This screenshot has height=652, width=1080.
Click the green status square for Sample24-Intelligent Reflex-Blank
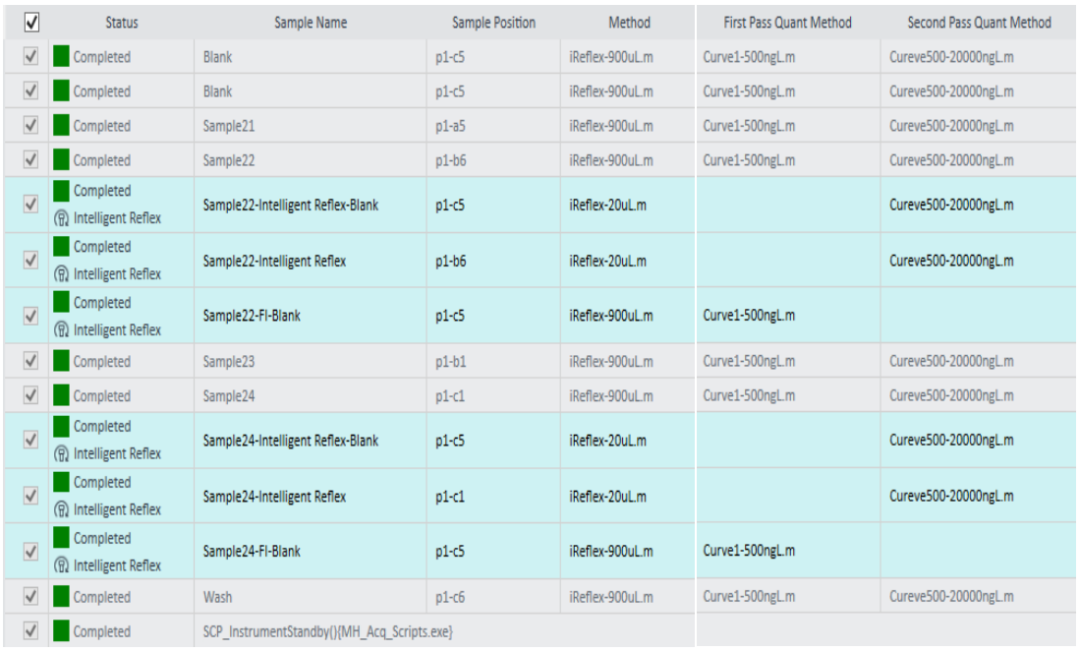61,426
